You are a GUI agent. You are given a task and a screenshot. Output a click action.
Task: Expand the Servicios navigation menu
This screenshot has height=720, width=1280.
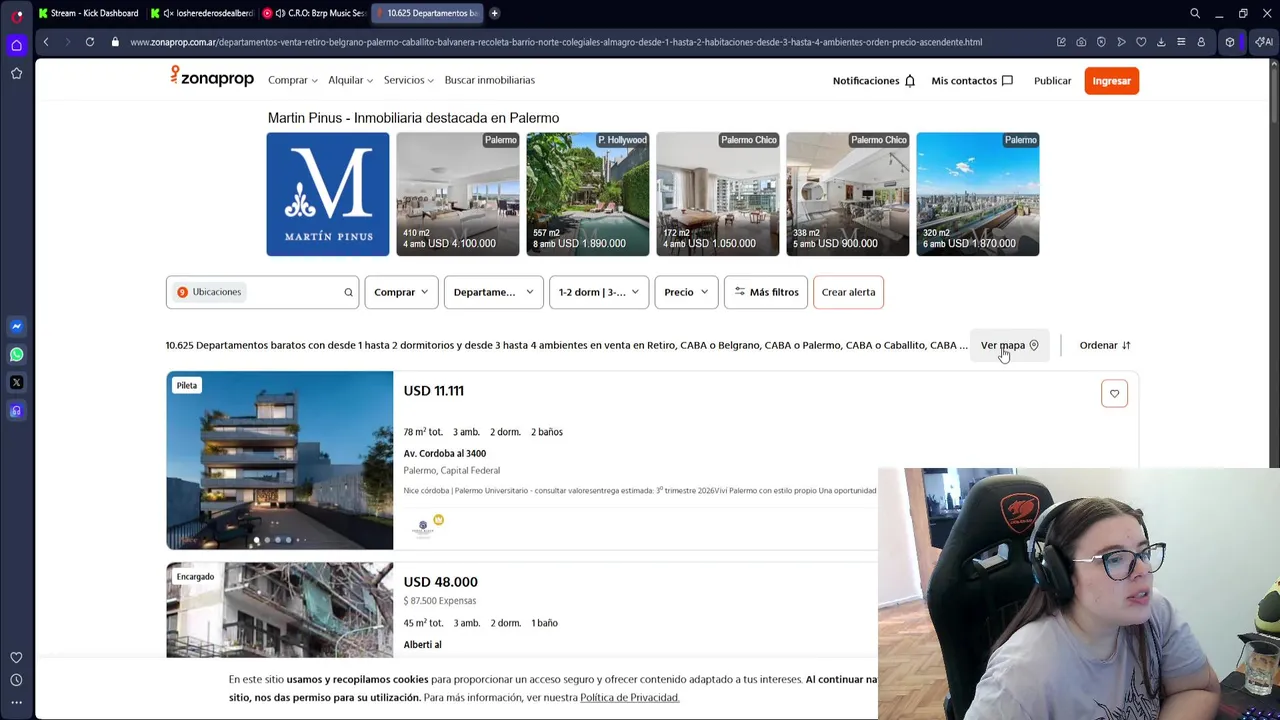click(408, 80)
